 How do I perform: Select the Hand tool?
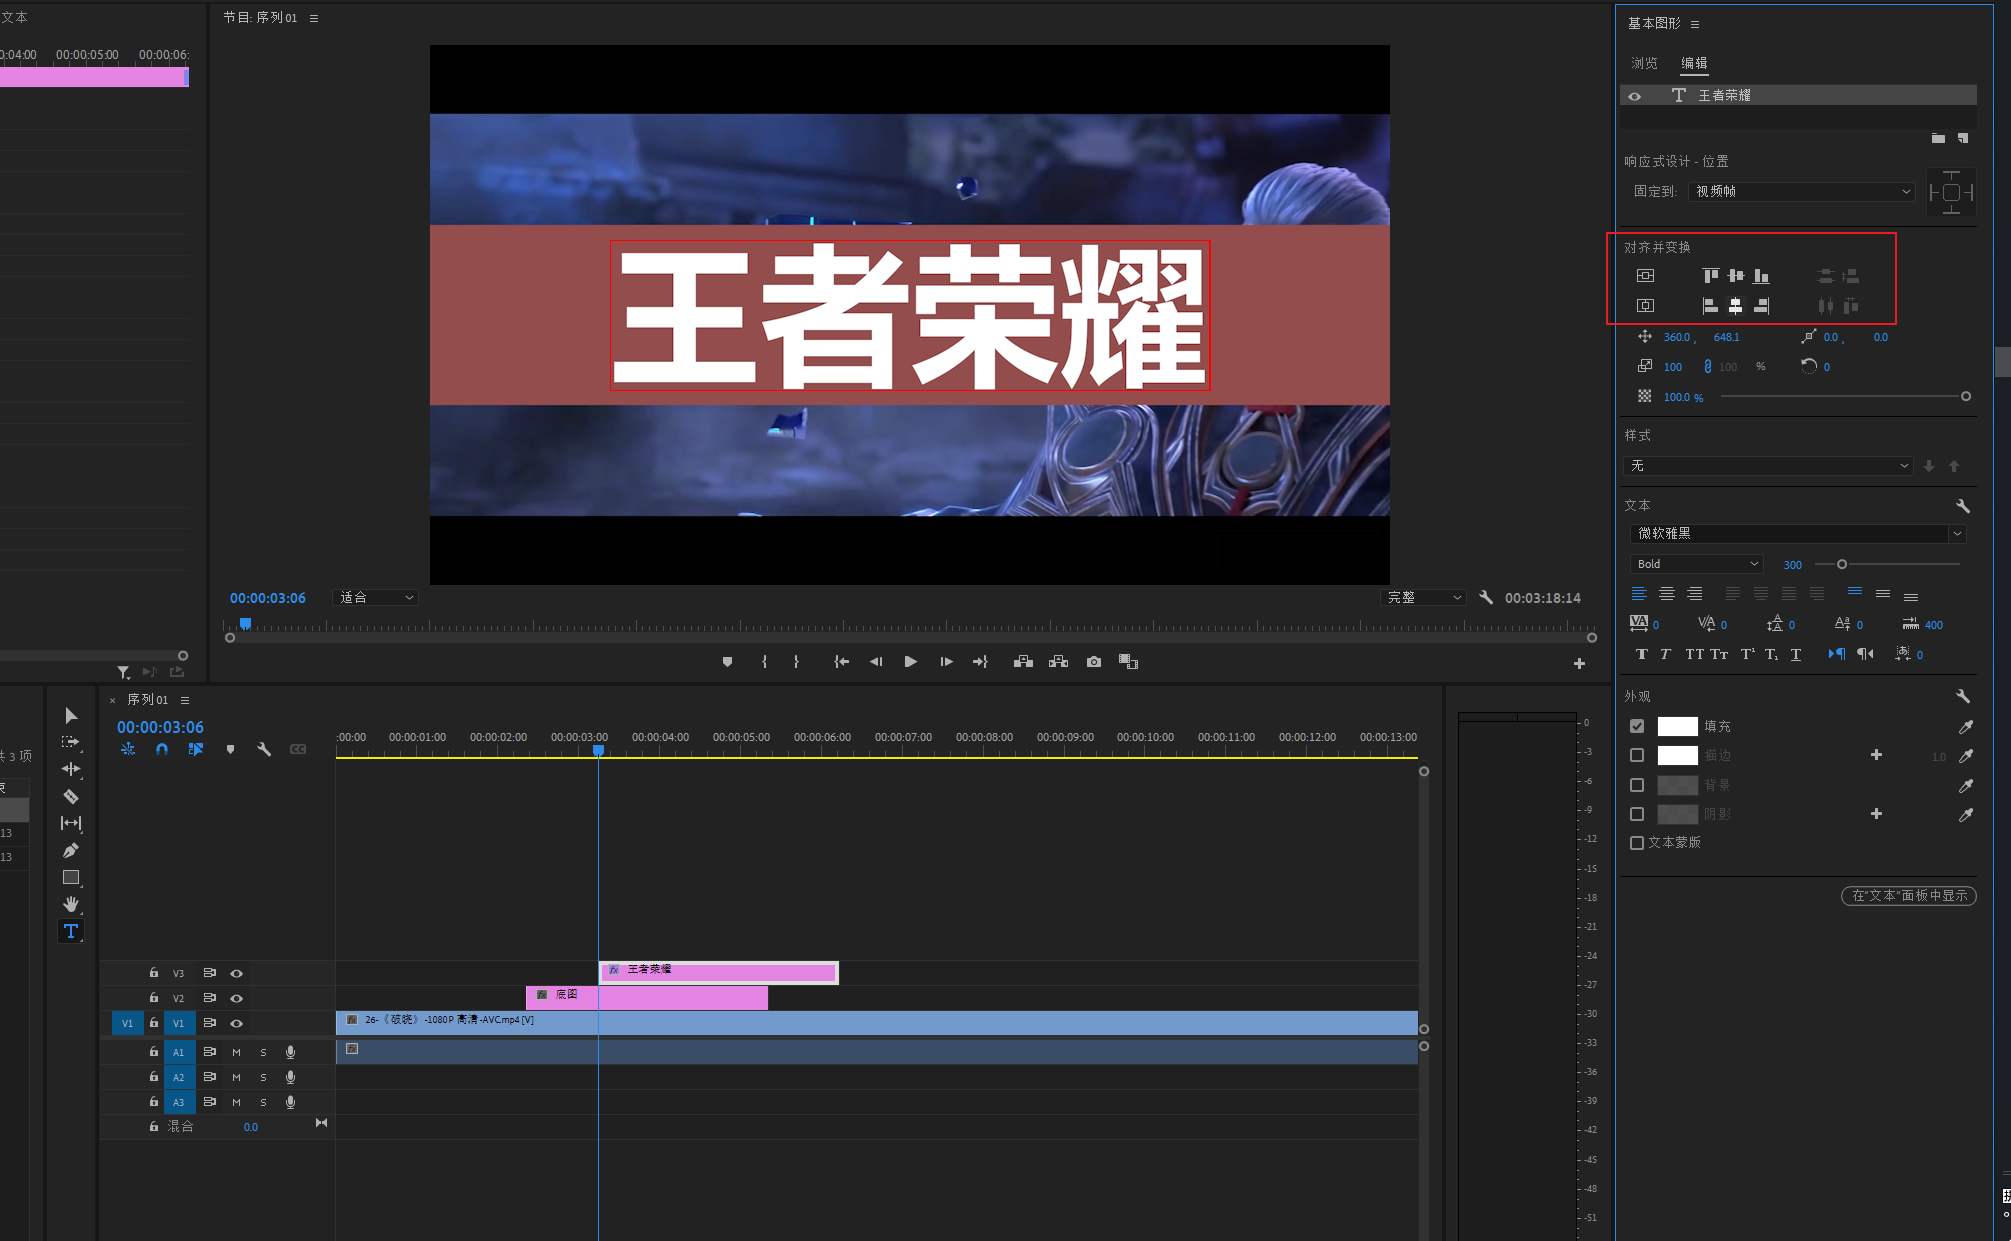70,904
